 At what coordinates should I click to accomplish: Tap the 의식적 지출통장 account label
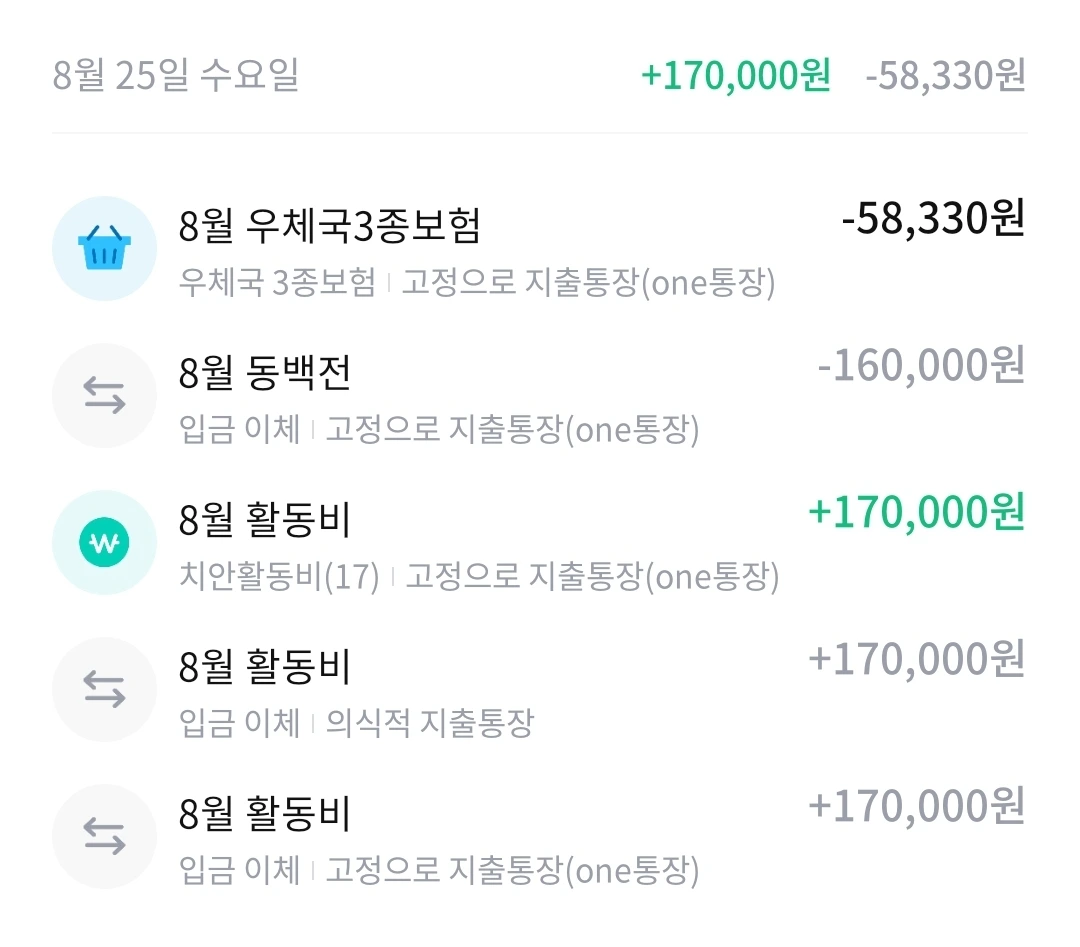pos(429,723)
